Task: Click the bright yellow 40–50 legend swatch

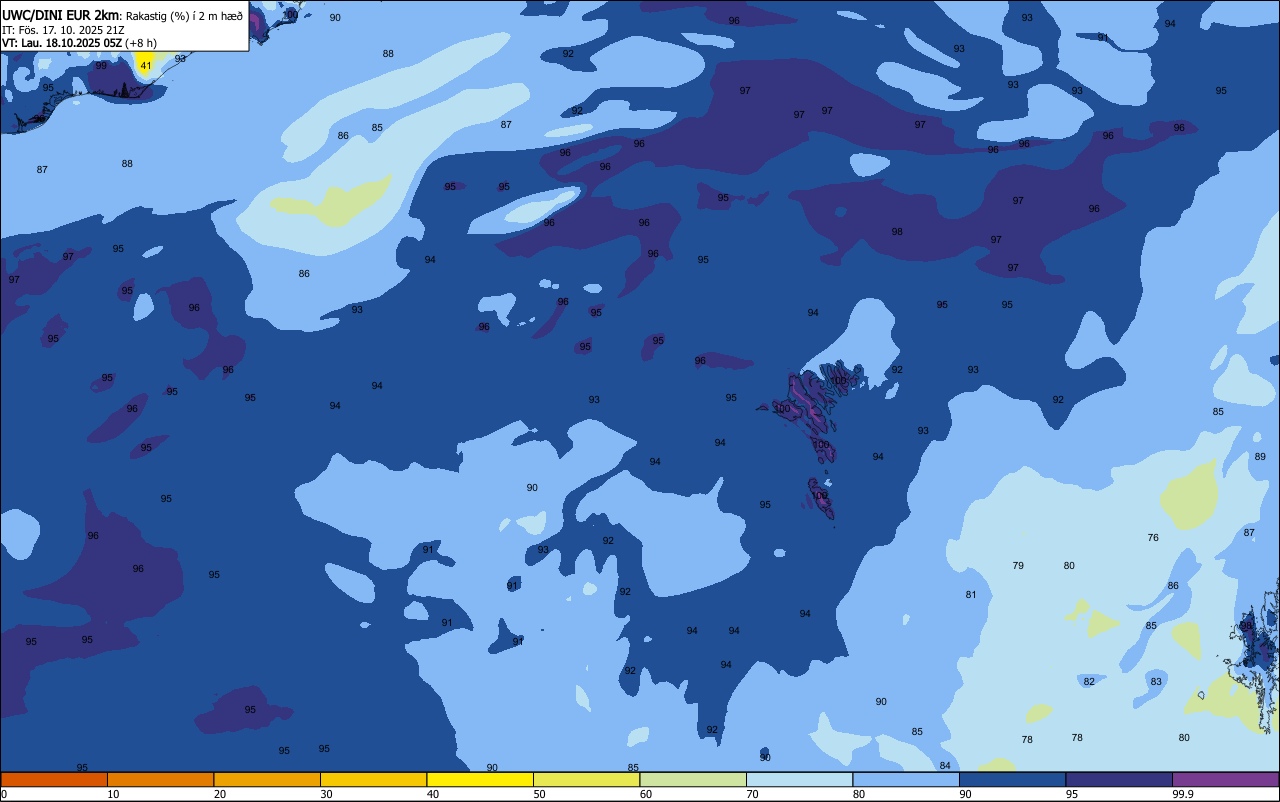Action: coord(480,779)
